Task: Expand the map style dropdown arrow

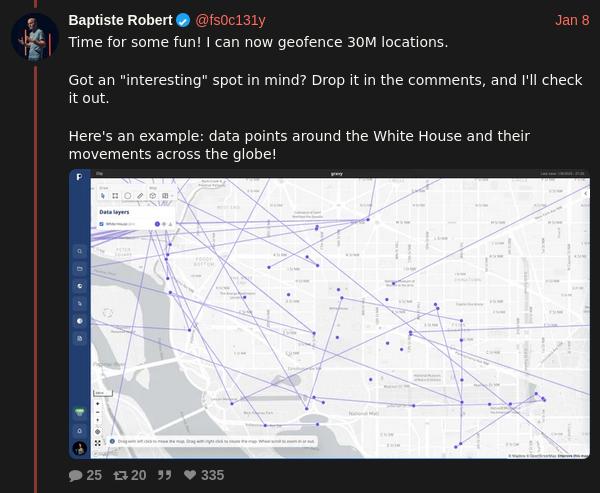Action: click(172, 196)
